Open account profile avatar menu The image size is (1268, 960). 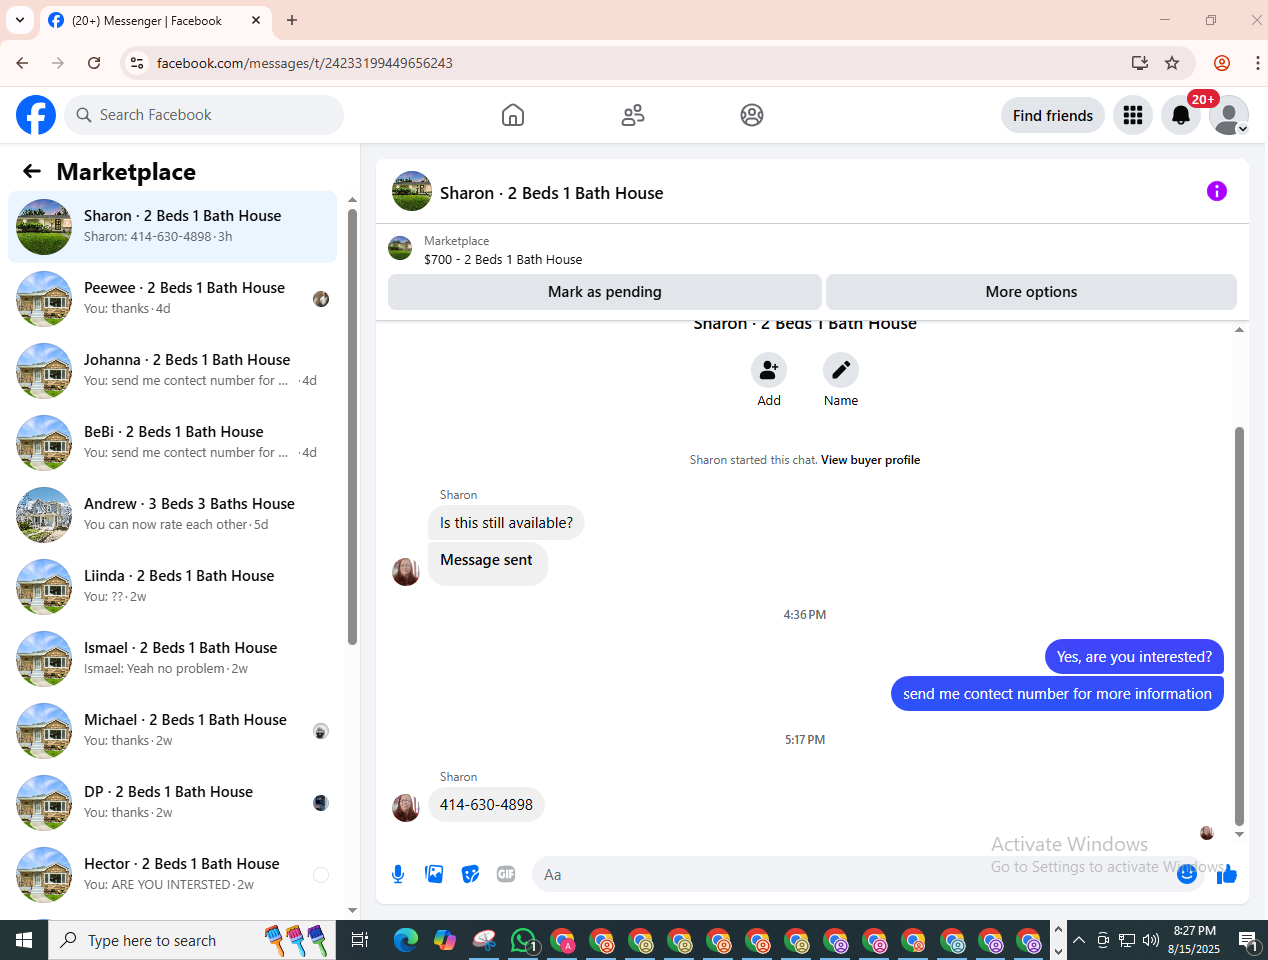tap(1229, 115)
